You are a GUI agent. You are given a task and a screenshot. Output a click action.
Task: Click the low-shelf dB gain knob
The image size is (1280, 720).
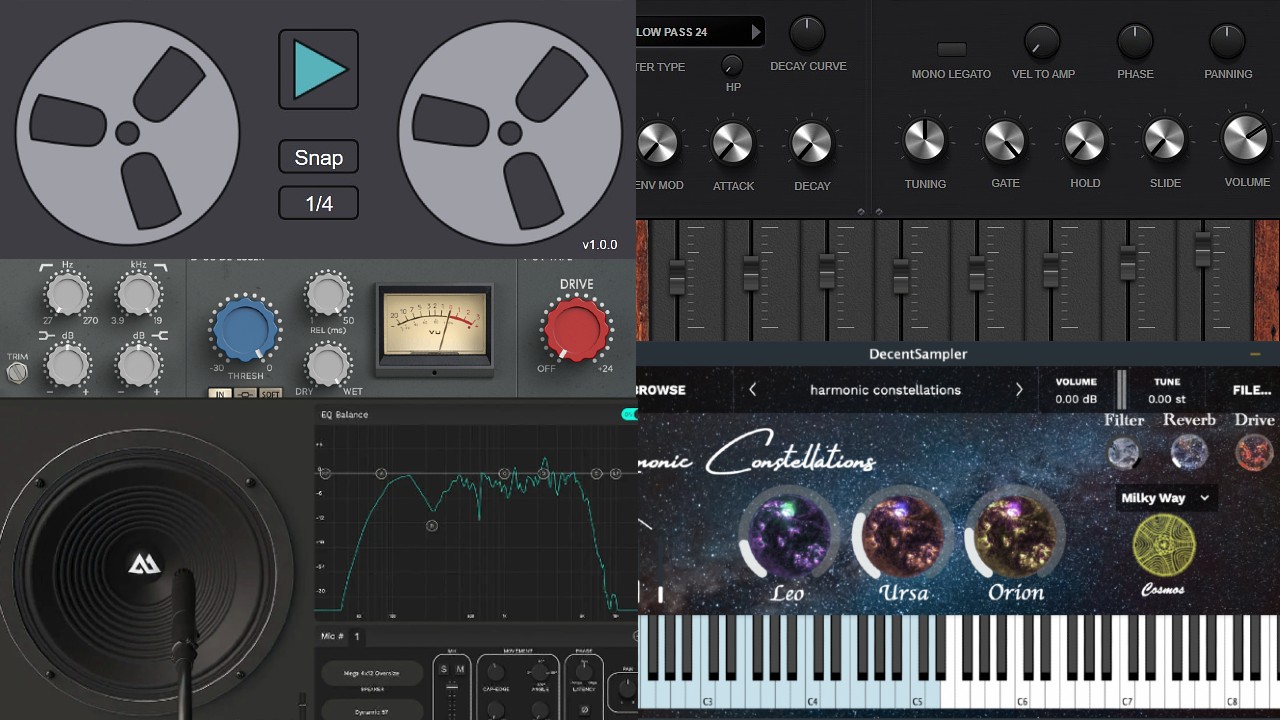(67, 366)
